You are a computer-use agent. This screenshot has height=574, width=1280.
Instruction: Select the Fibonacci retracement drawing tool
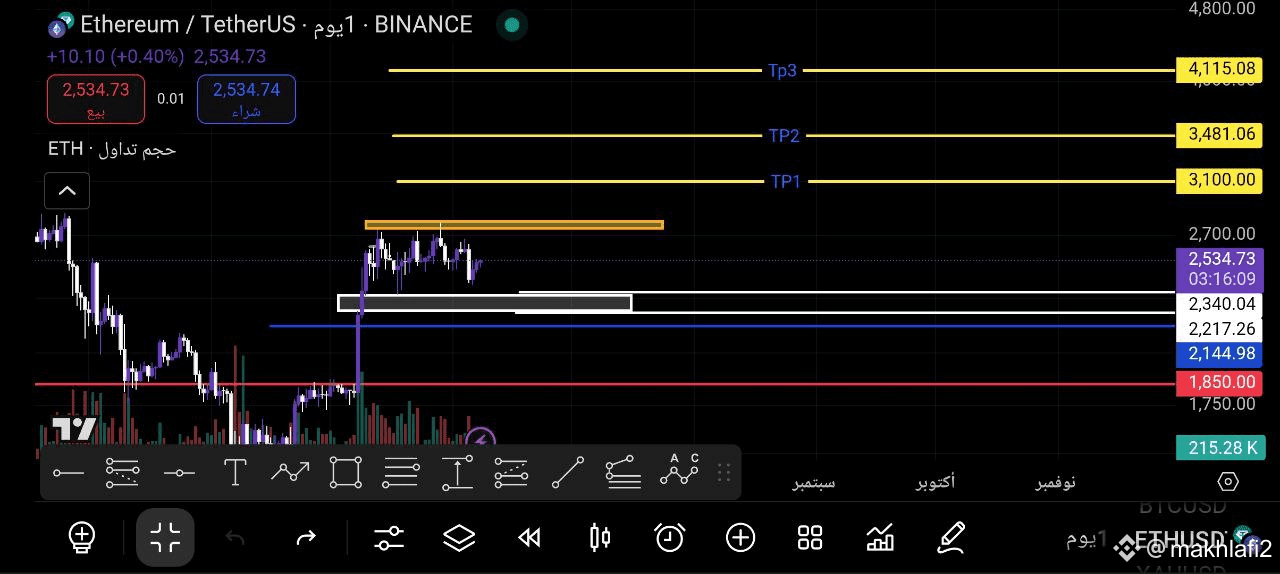tap(122, 472)
